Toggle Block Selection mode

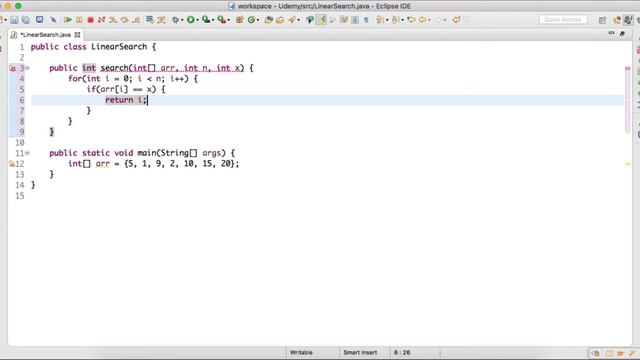(355, 20)
